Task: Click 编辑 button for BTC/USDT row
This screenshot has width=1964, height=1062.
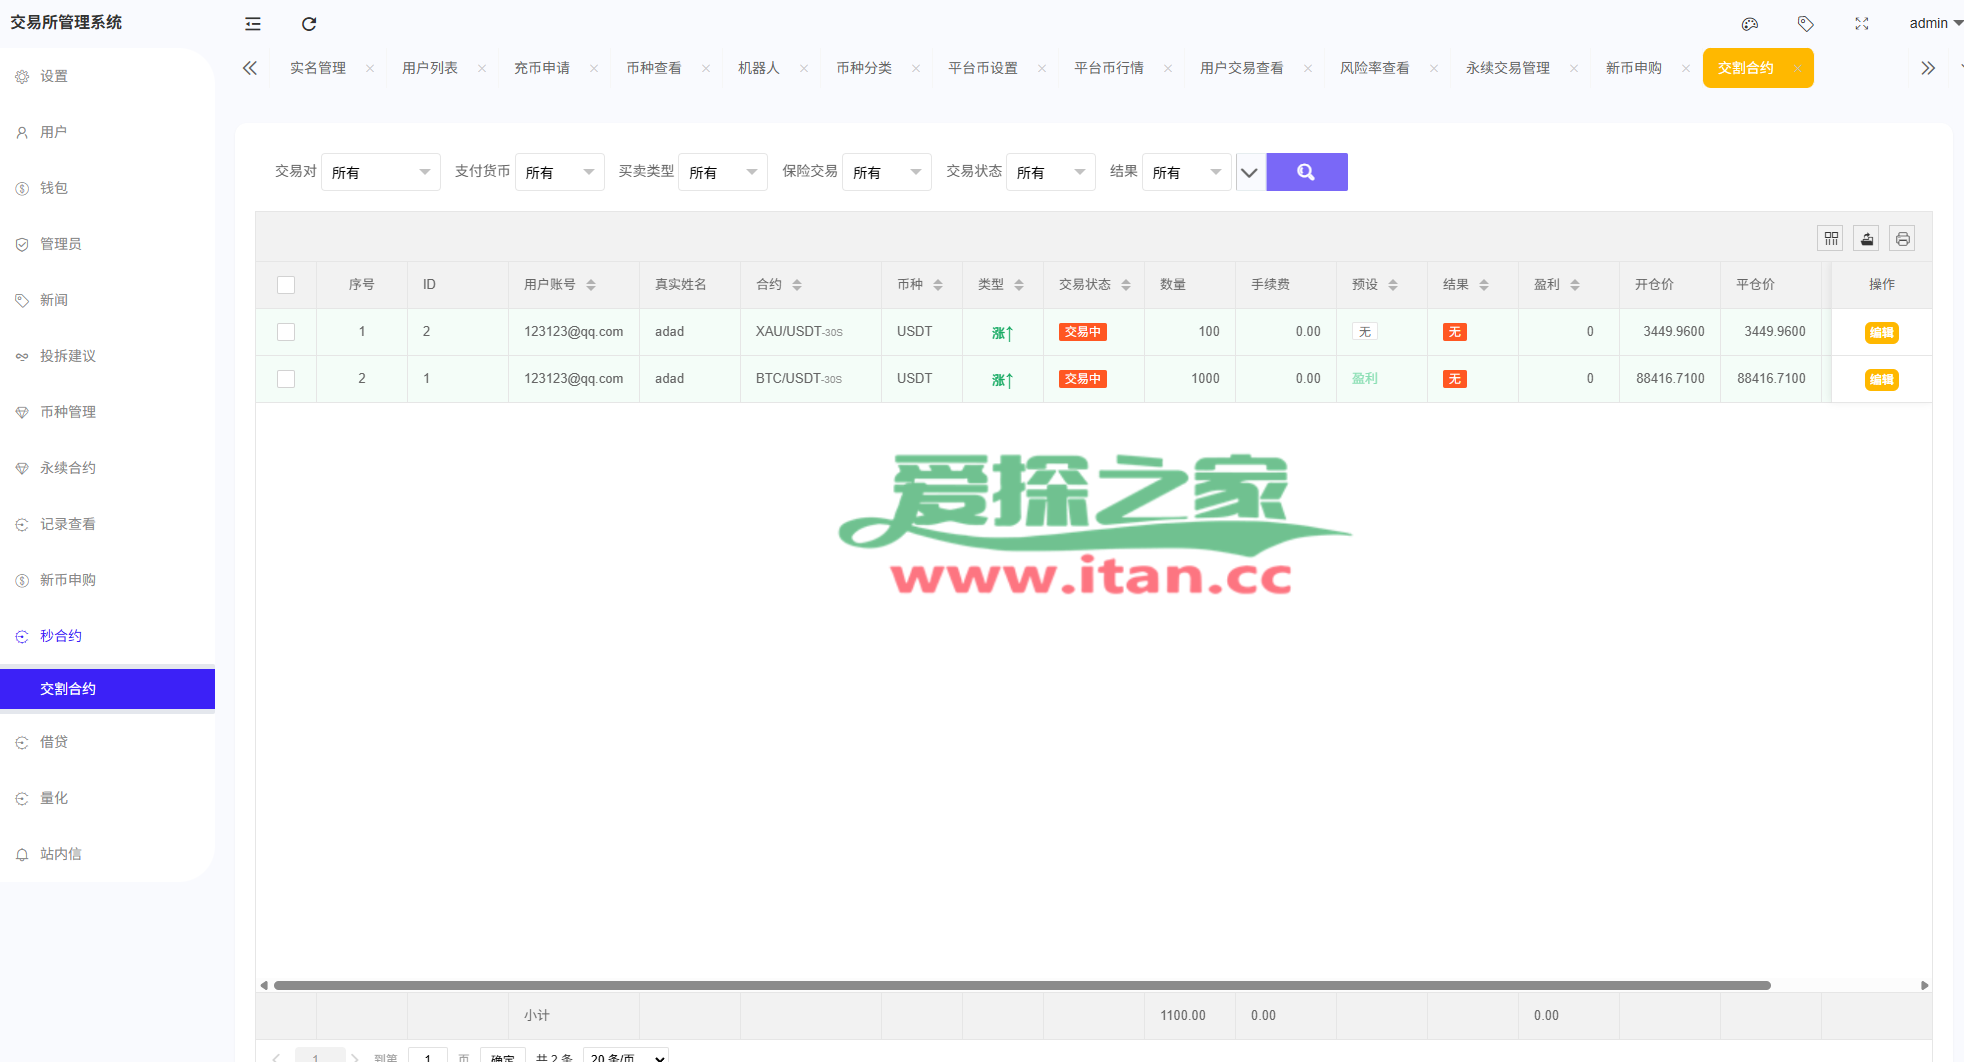Action: (x=1881, y=380)
